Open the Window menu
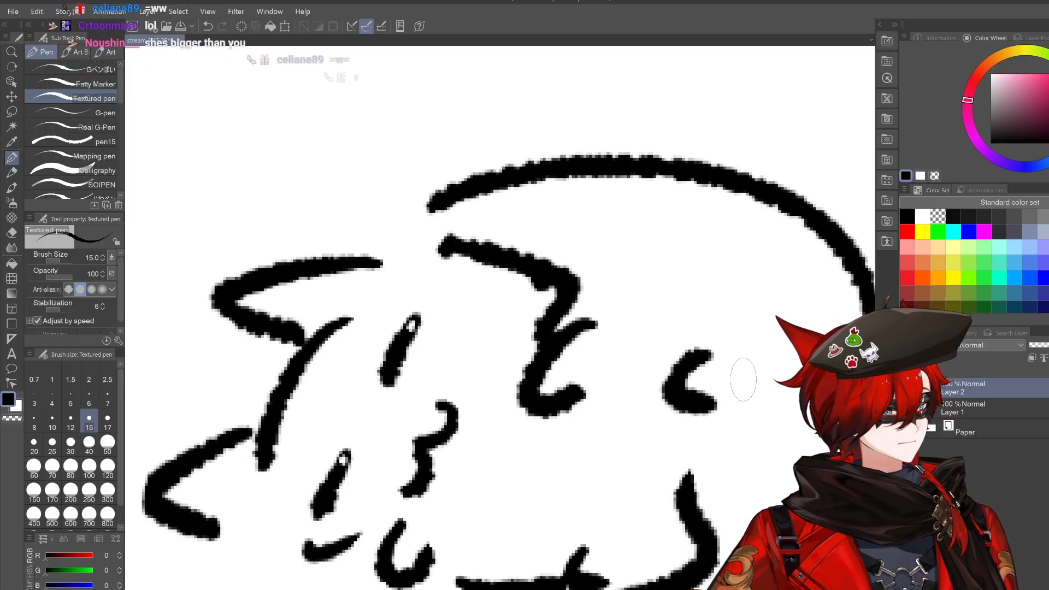This screenshot has height=590, width=1049. (x=270, y=11)
